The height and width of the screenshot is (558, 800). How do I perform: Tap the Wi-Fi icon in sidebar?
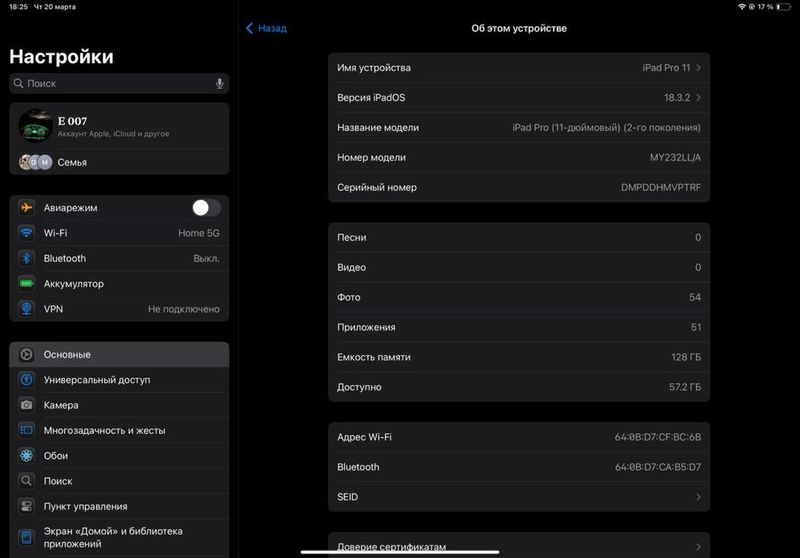(x=27, y=233)
